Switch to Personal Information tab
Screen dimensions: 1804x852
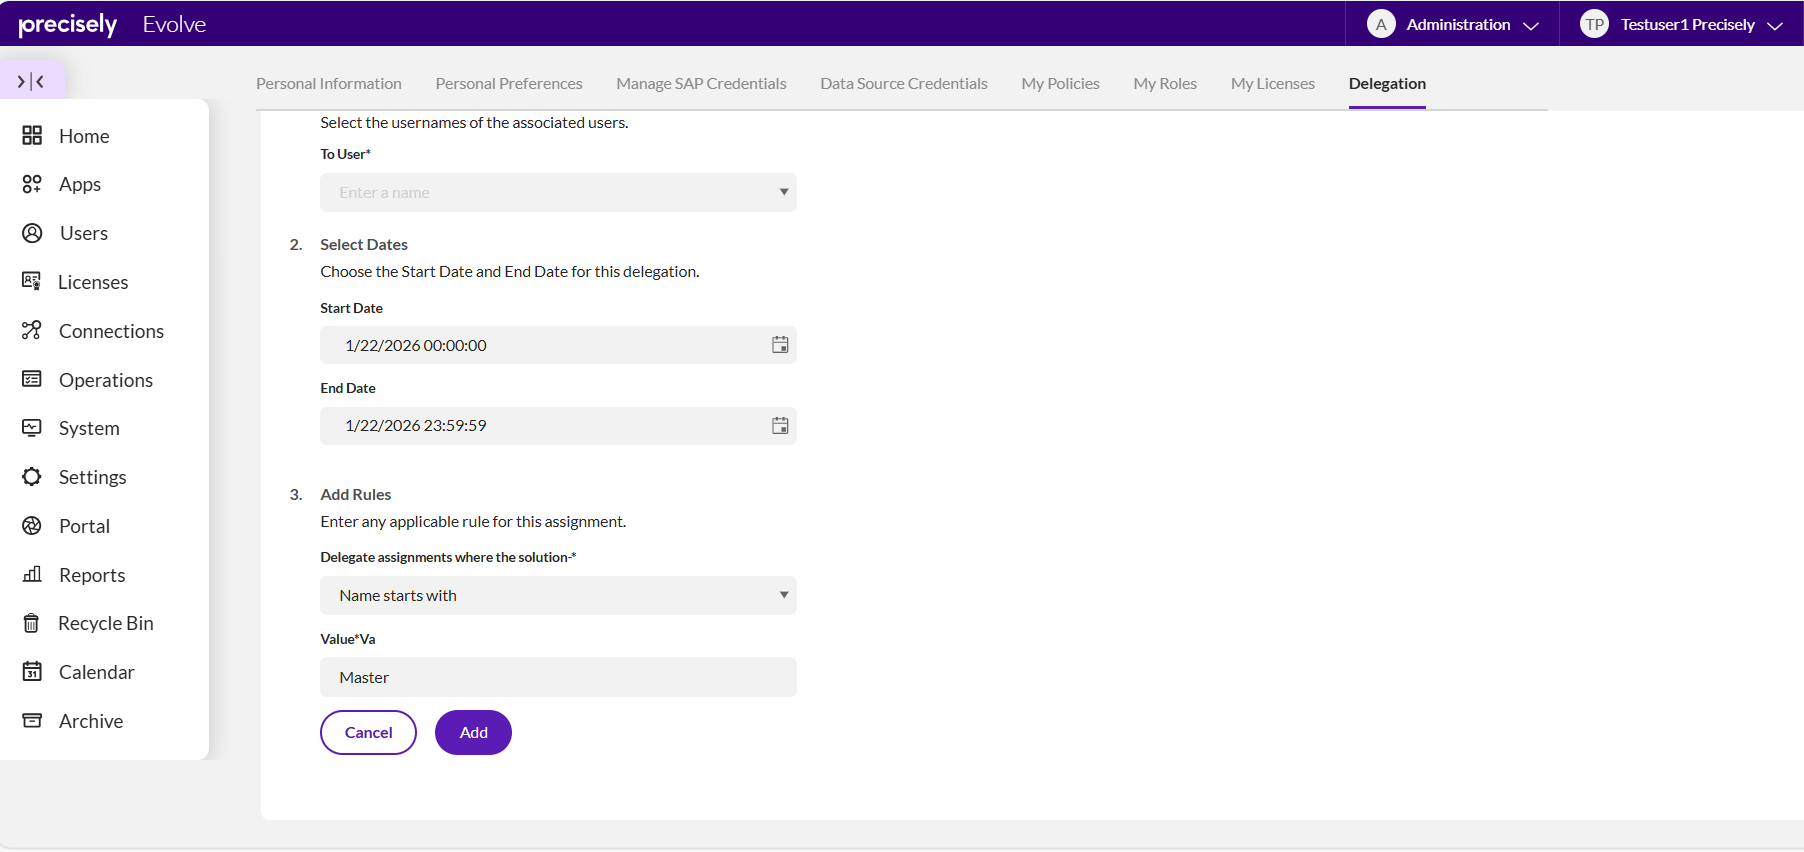point(329,84)
